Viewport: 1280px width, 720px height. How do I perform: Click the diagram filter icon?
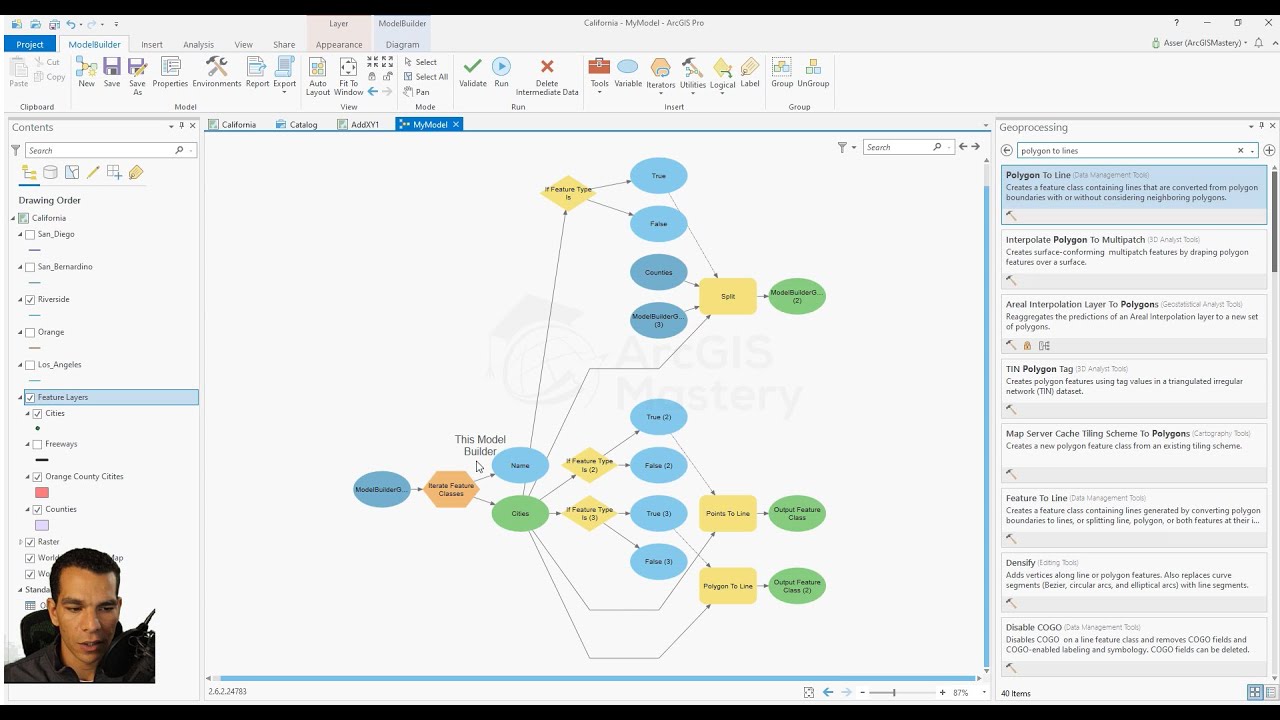pyautogui.click(x=842, y=147)
